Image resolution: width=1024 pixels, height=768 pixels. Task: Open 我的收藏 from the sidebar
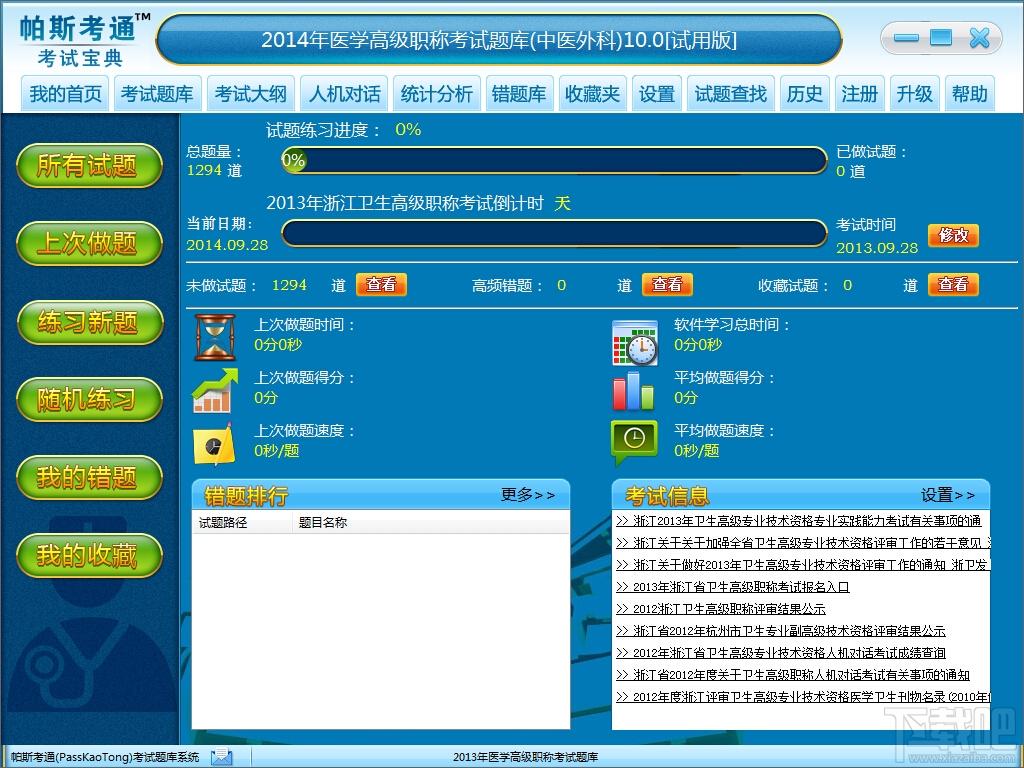[89, 555]
